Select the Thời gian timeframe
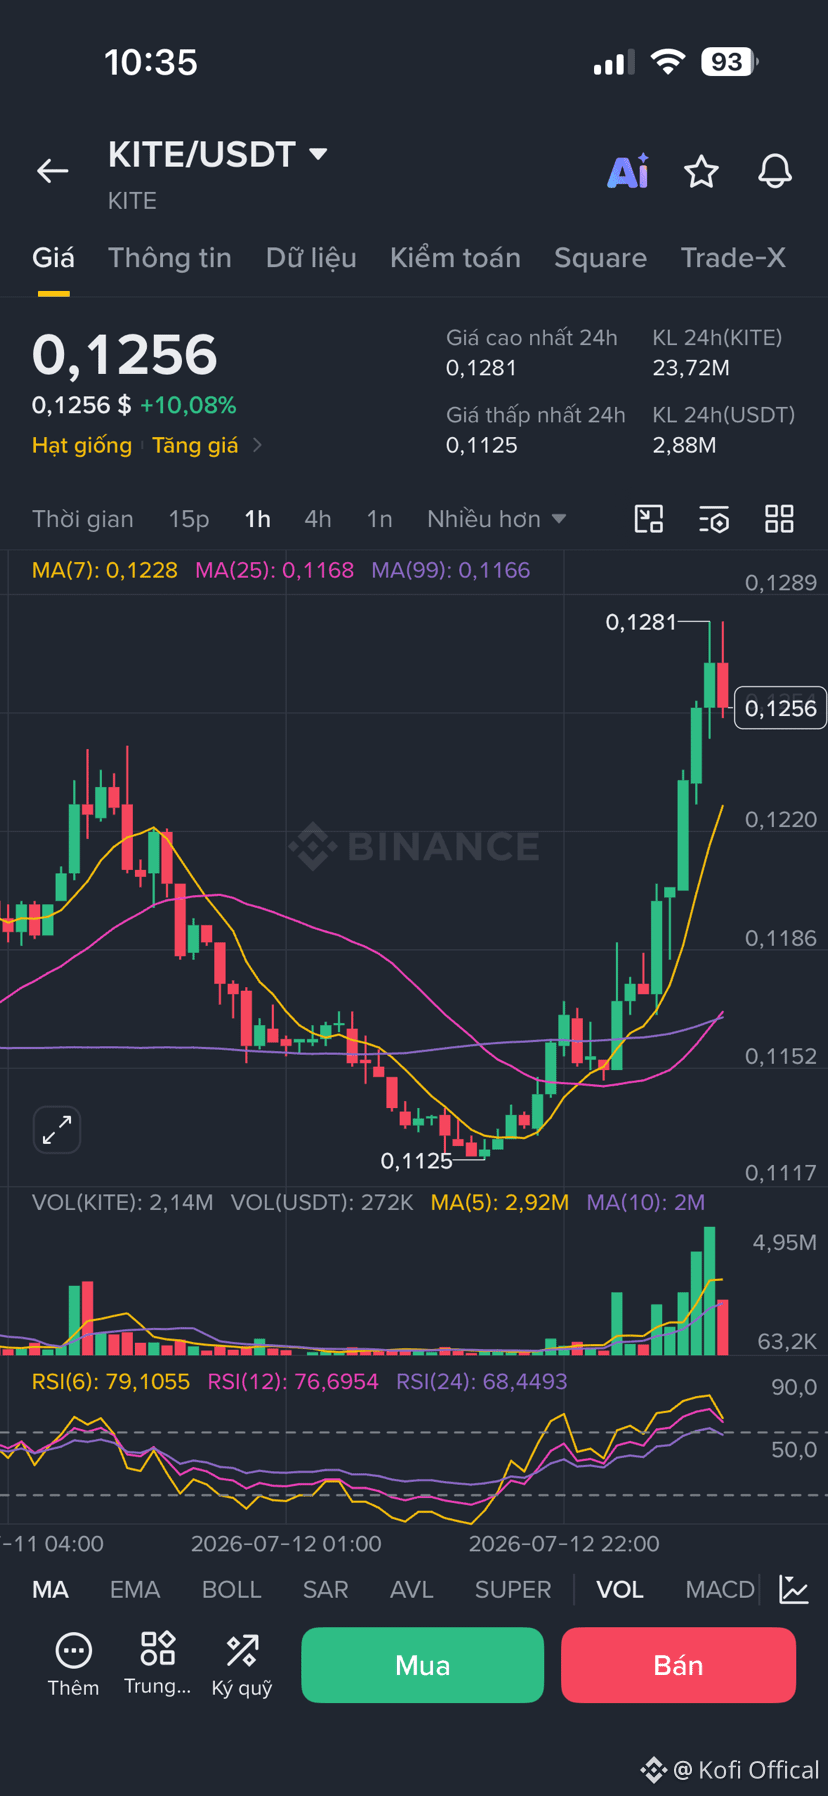The image size is (828, 1796). point(83,519)
